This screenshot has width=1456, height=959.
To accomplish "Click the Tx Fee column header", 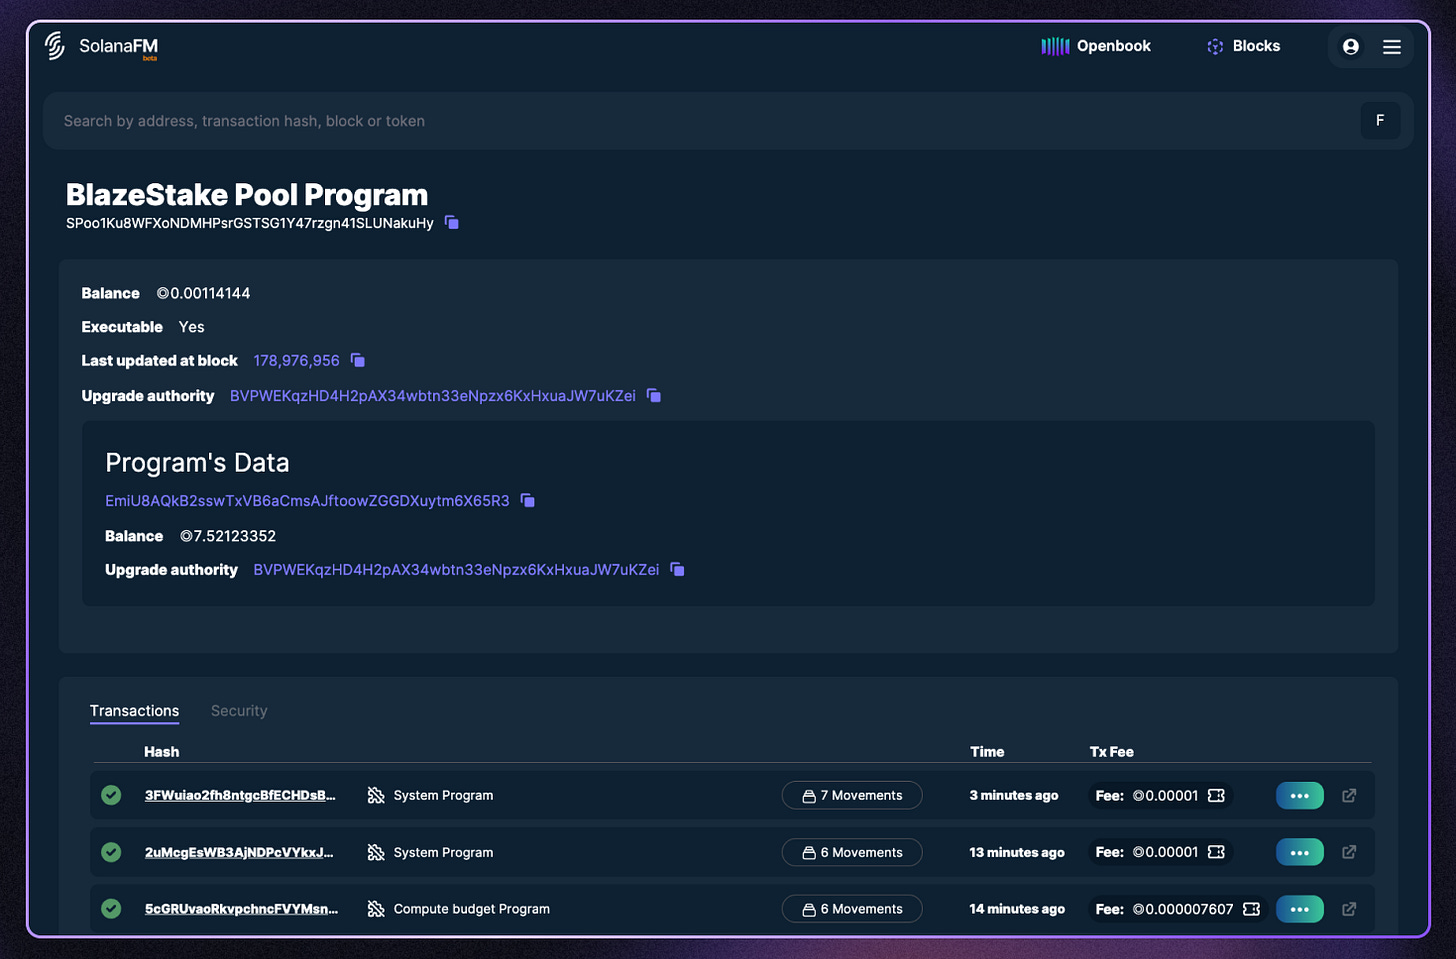I will 1112,752.
